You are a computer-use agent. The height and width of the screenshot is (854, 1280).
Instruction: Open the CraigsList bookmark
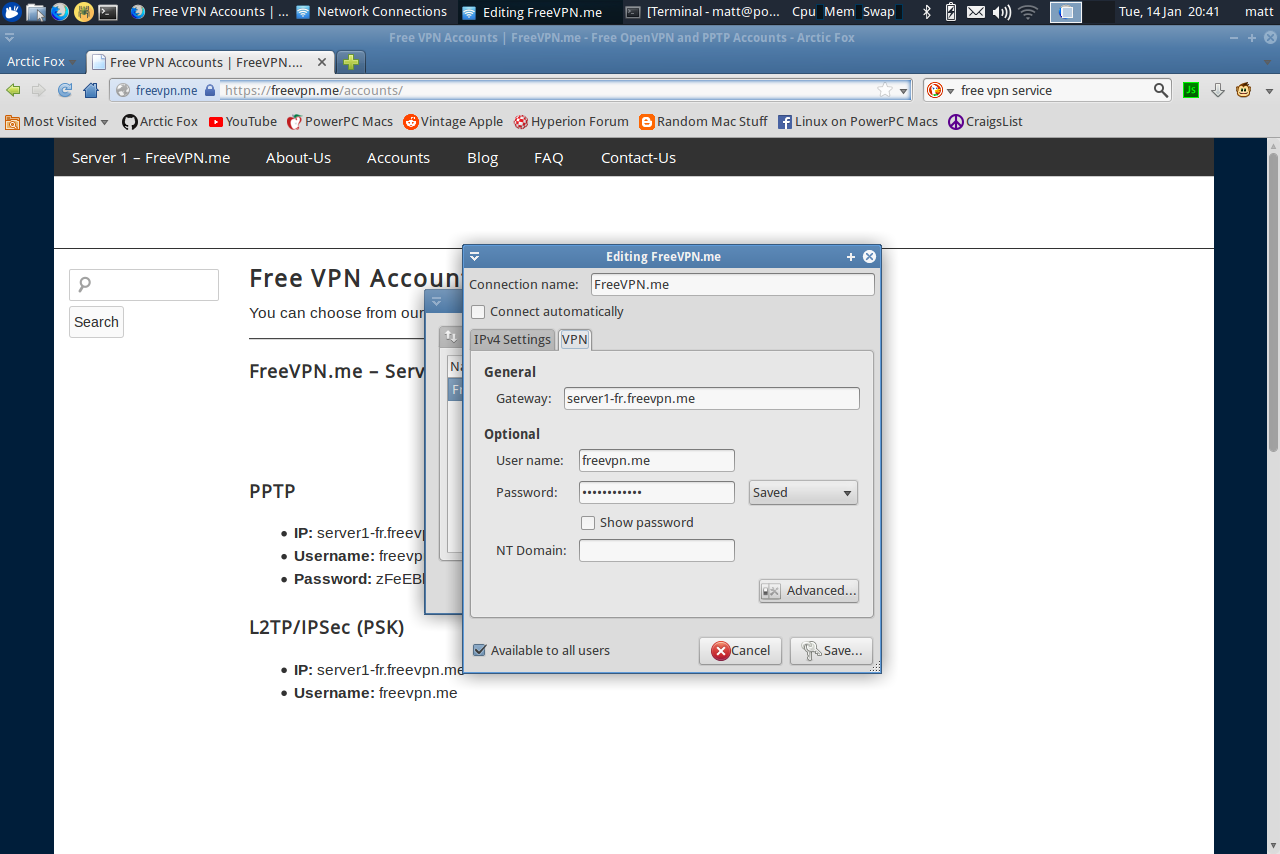985,121
